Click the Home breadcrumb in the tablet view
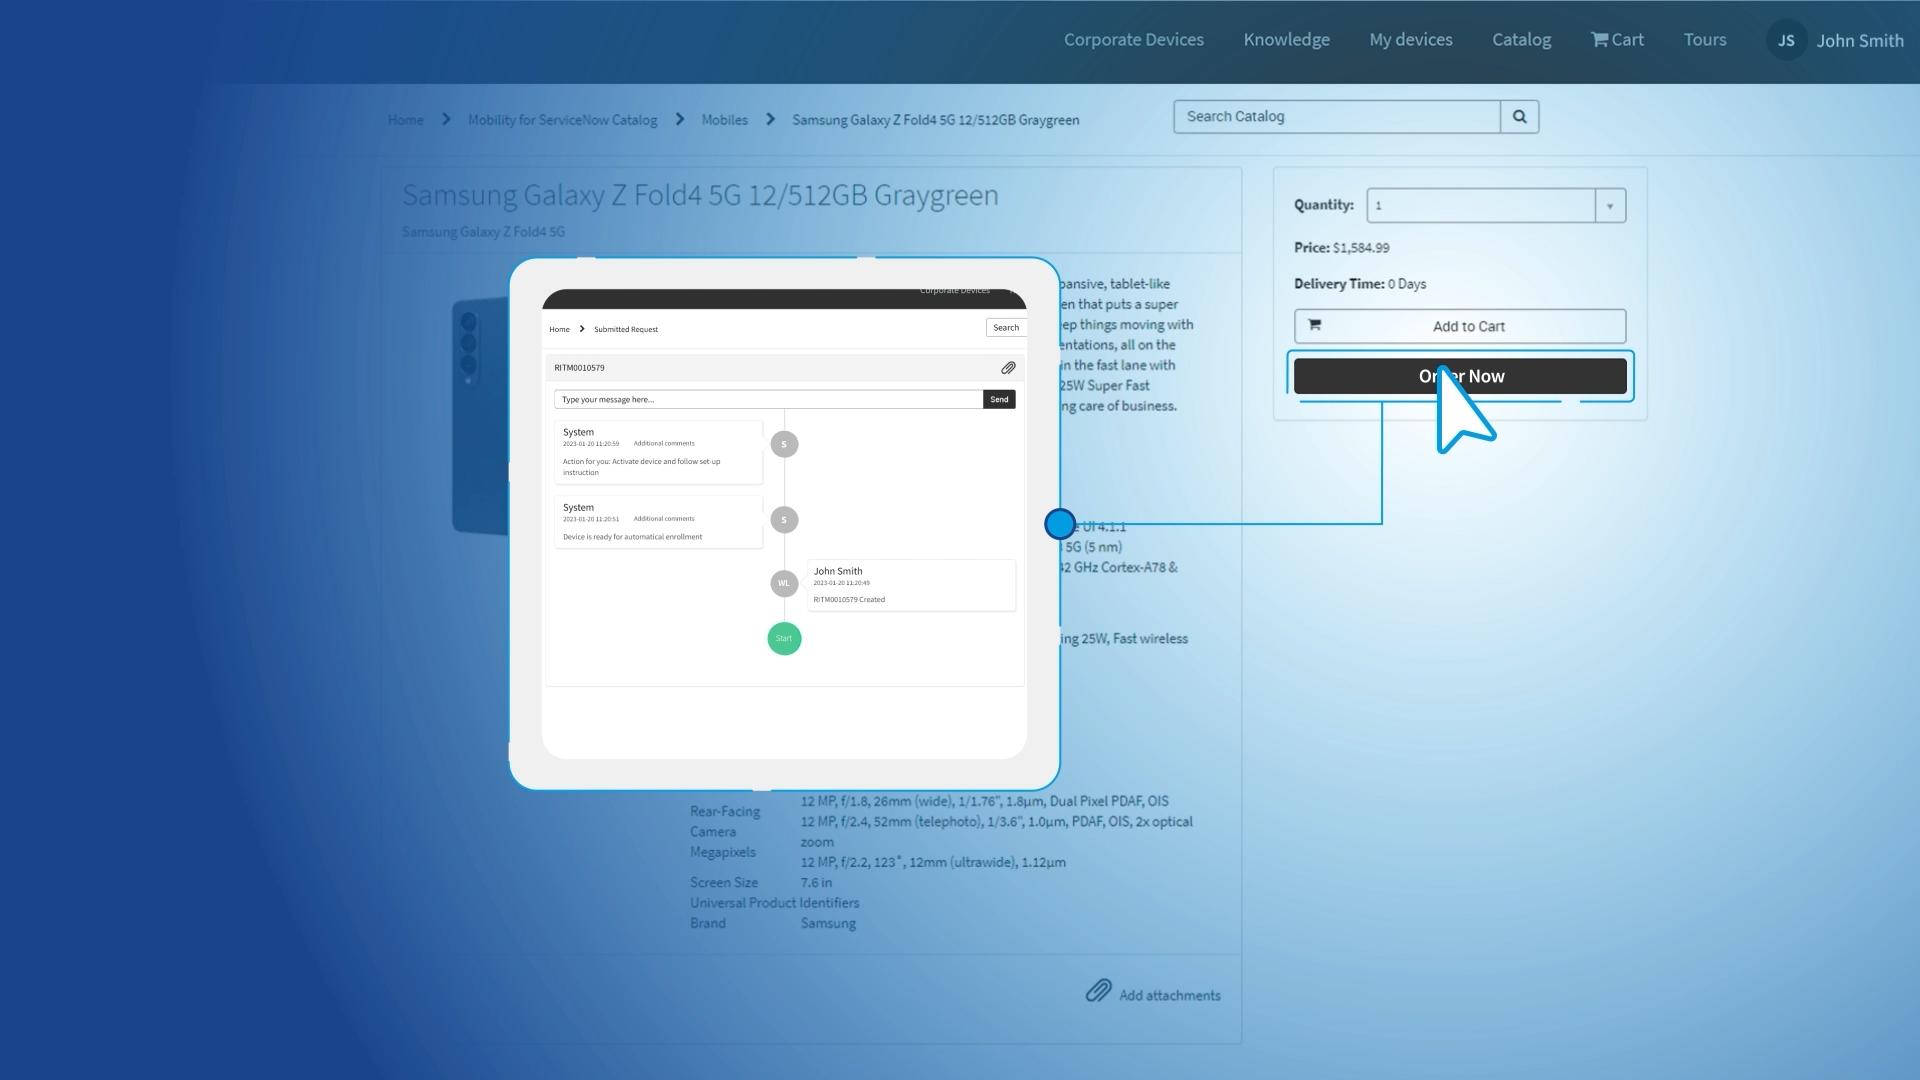 559,329
